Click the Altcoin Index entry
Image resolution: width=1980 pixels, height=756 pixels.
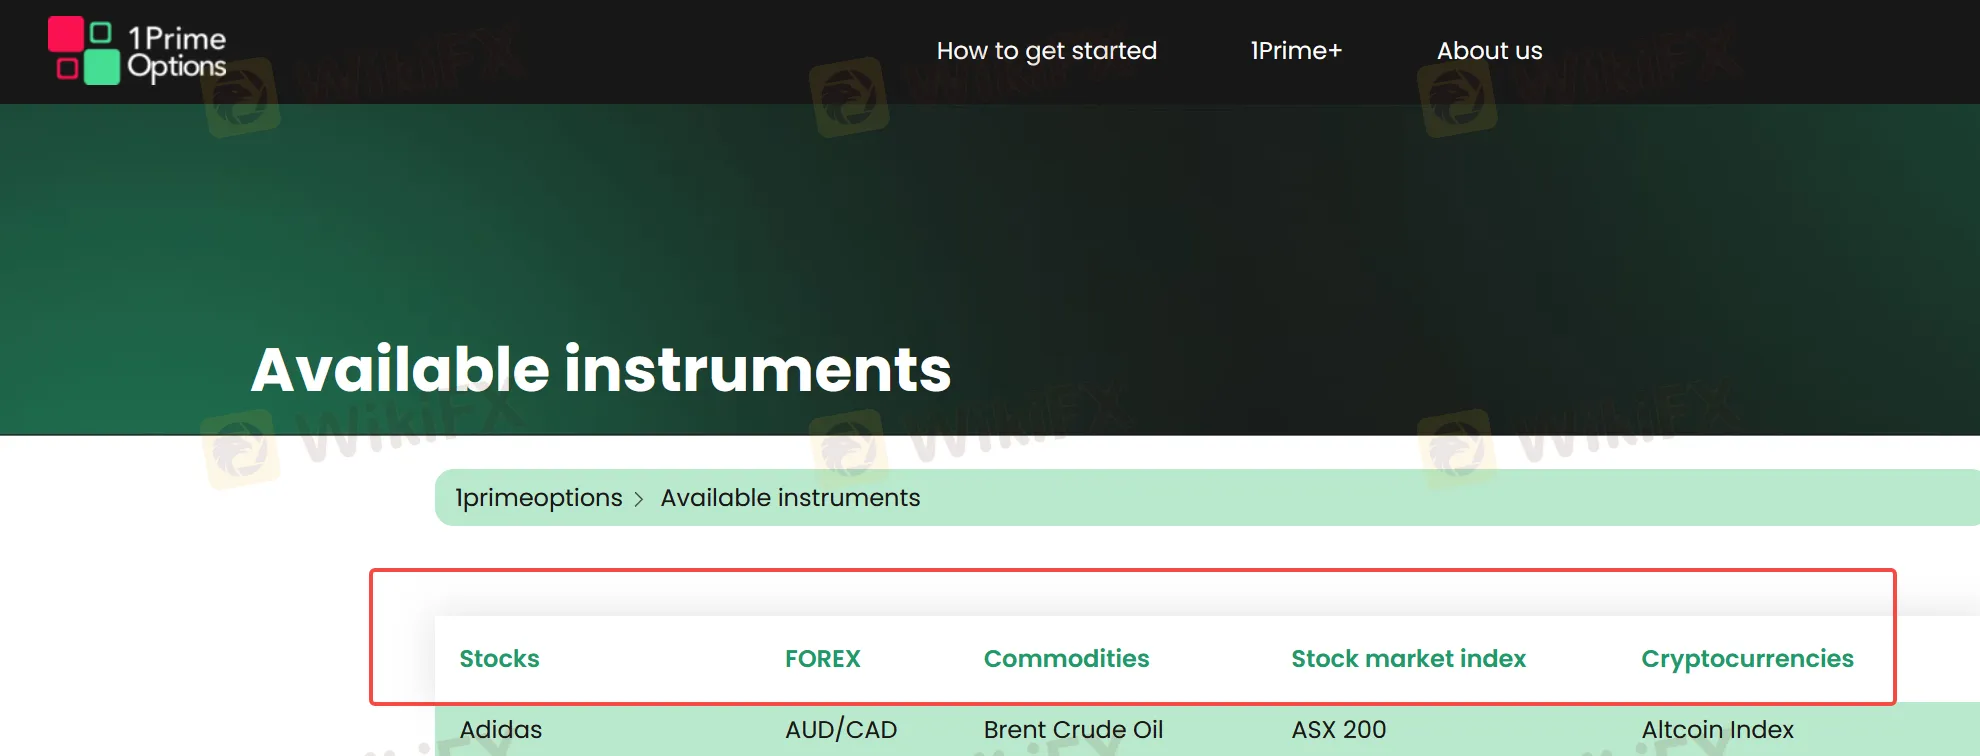[x=1717, y=730]
